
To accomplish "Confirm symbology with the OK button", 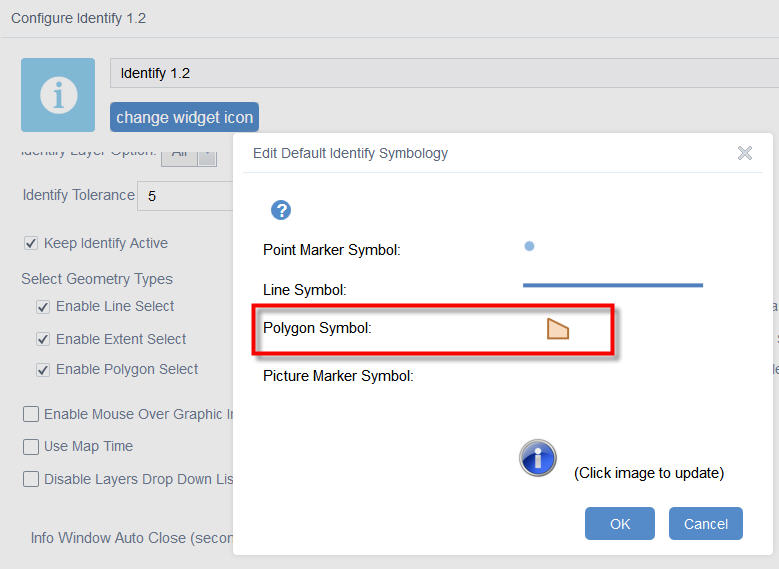I will tap(620, 524).
